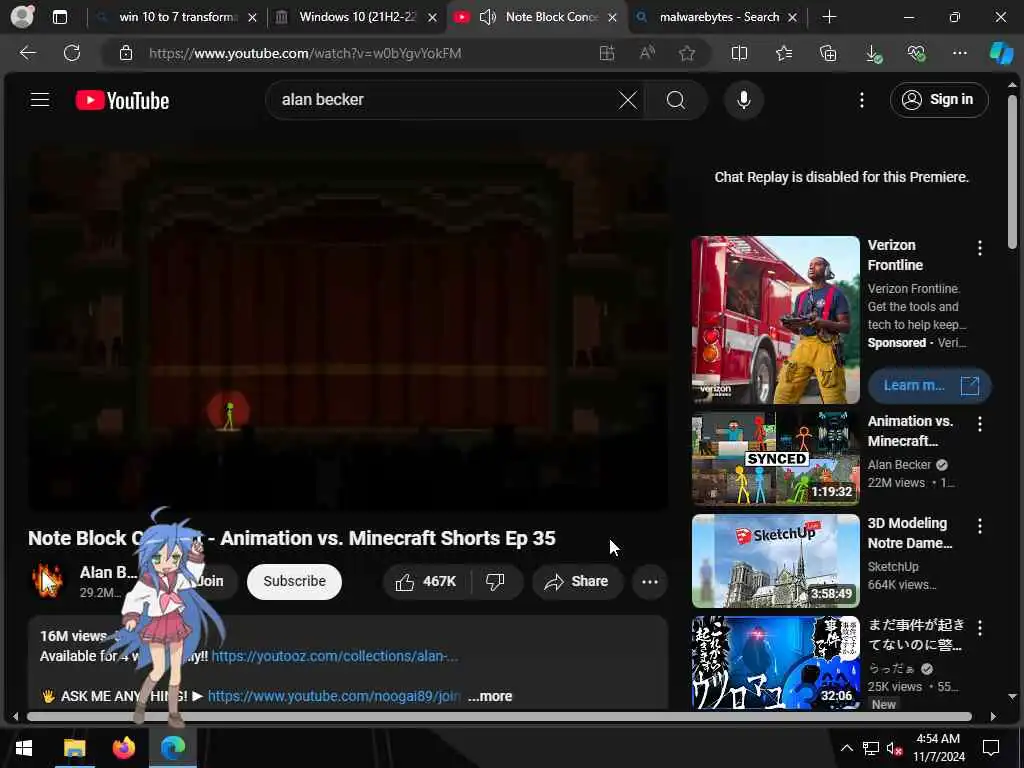
Task: Open the Verizon fire truck ad thumbnail
Action: 775,320
